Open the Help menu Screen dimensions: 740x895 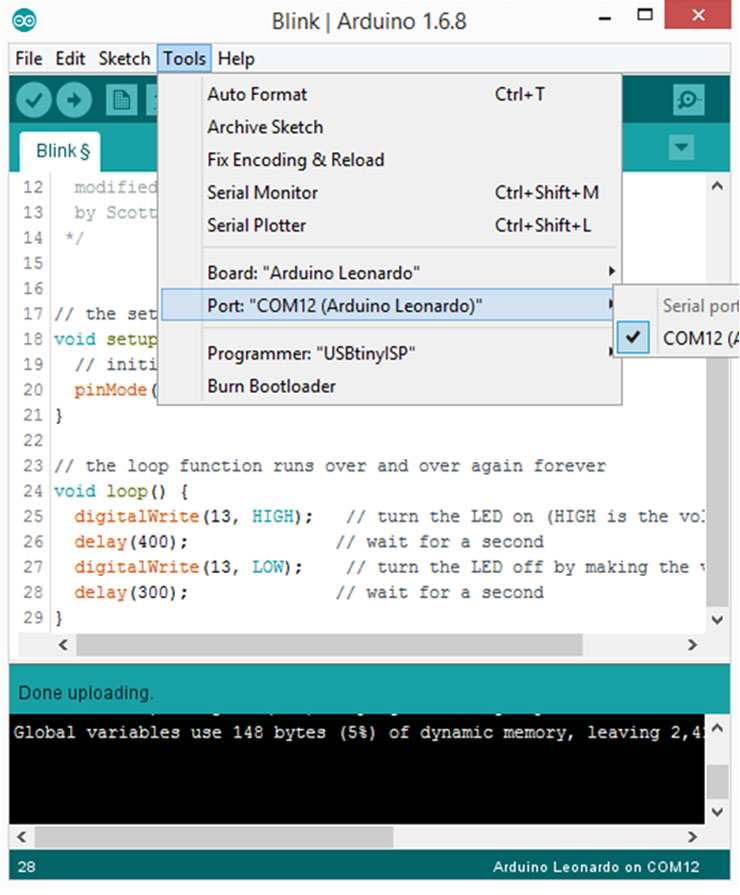(x=236, y=59)
